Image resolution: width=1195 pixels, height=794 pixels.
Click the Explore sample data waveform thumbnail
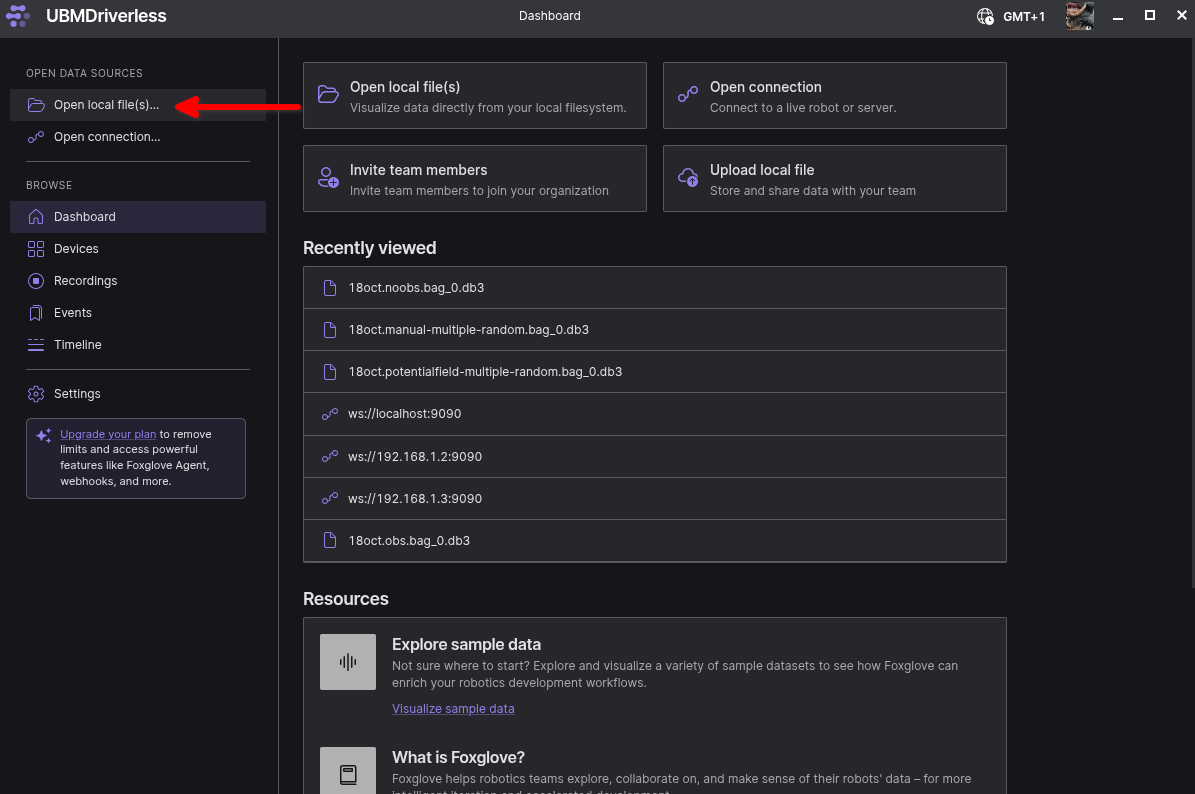348,662
